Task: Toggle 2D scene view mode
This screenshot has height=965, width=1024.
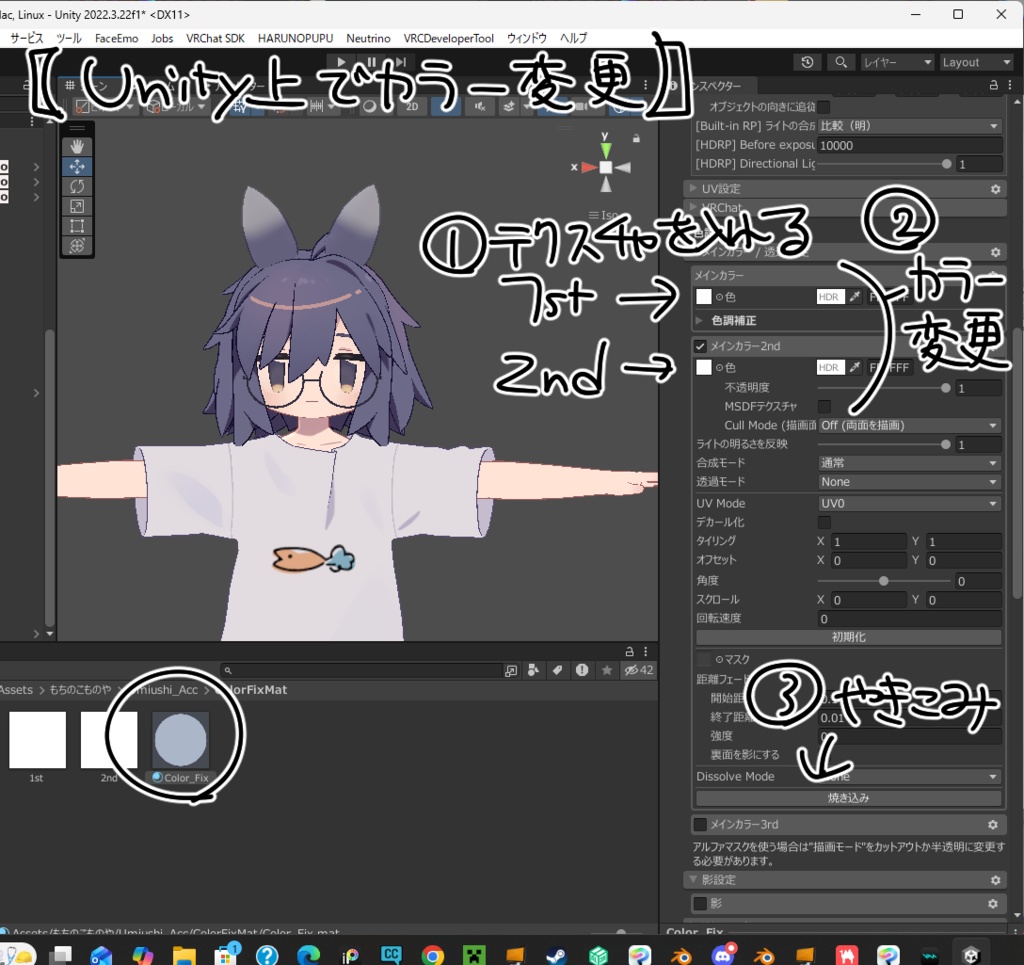Action: [x=412, y=106]
